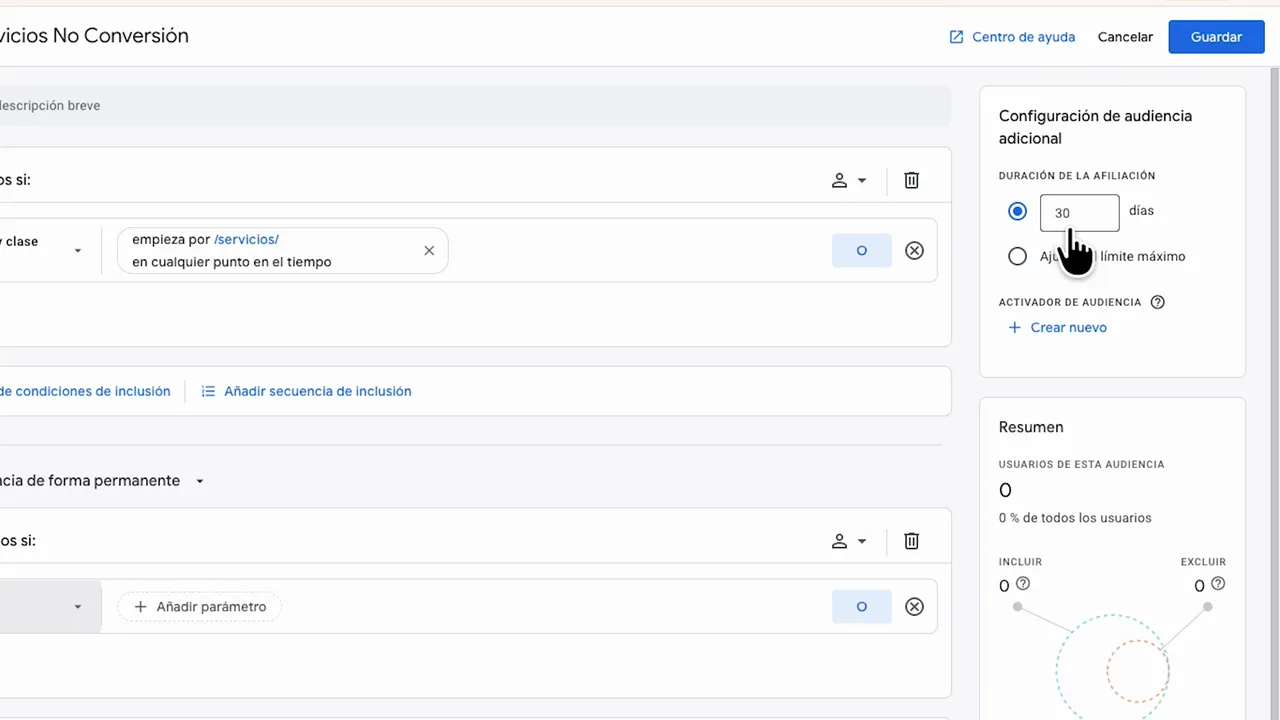Show help for Activador de audiencia
Image resolution: width=1280 pixels, height=720 pixels.
pyautogui.click(x=1158, y=302)
